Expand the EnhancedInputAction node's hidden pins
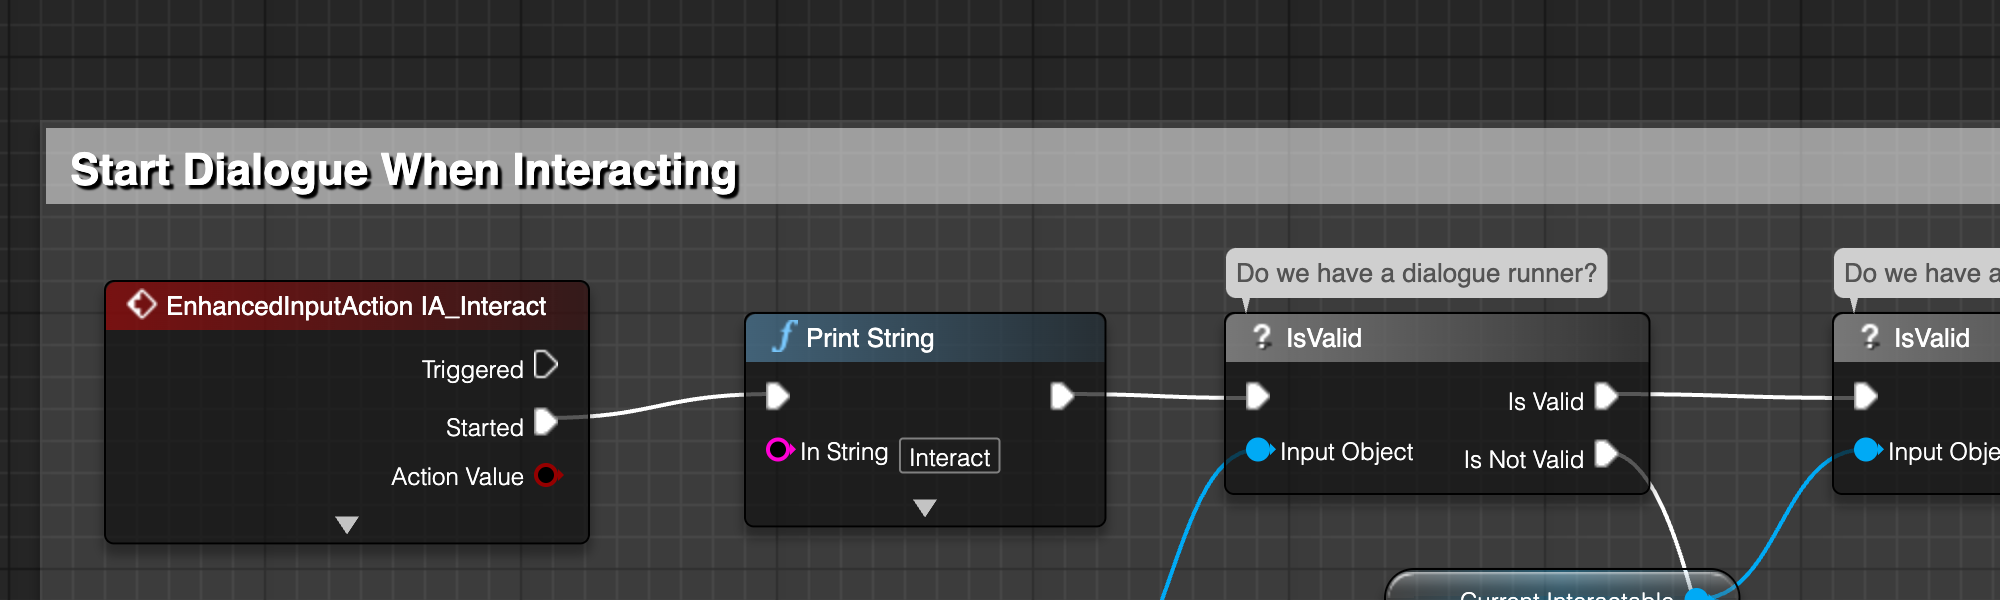This screenshot has width=2000, height=600. tap(347, 524)
